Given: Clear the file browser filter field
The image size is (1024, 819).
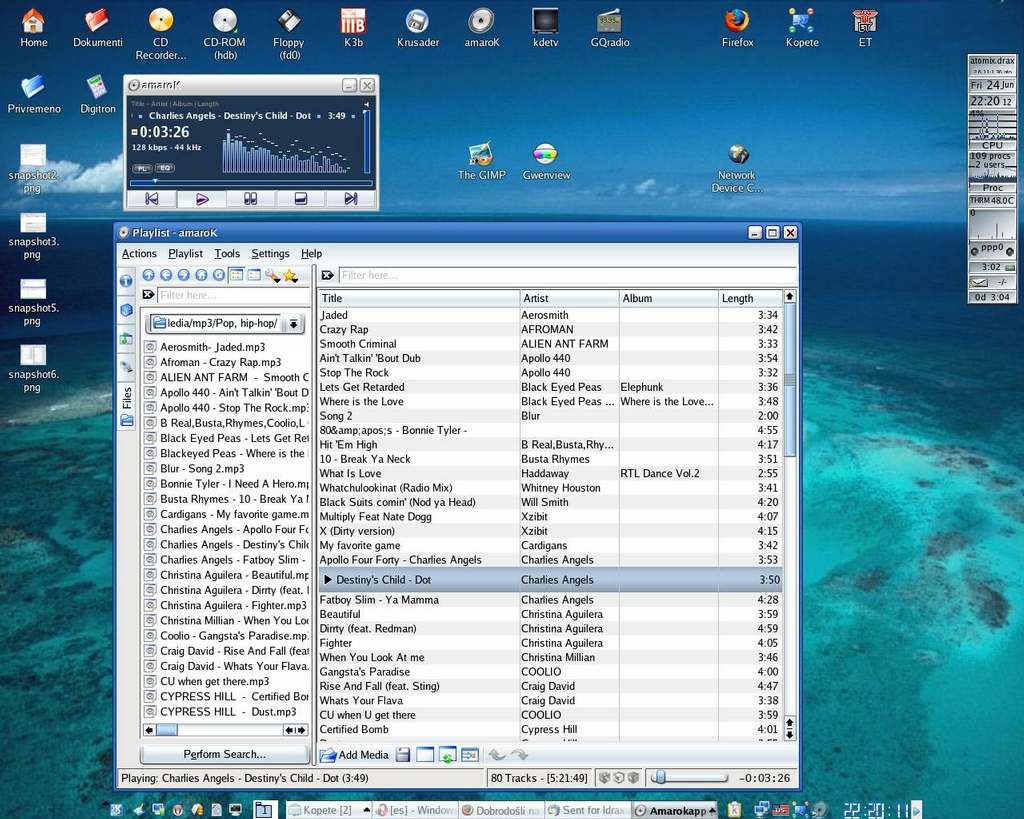Looking at the screenshot, I should pyautogui.click(x=149, y=295).
